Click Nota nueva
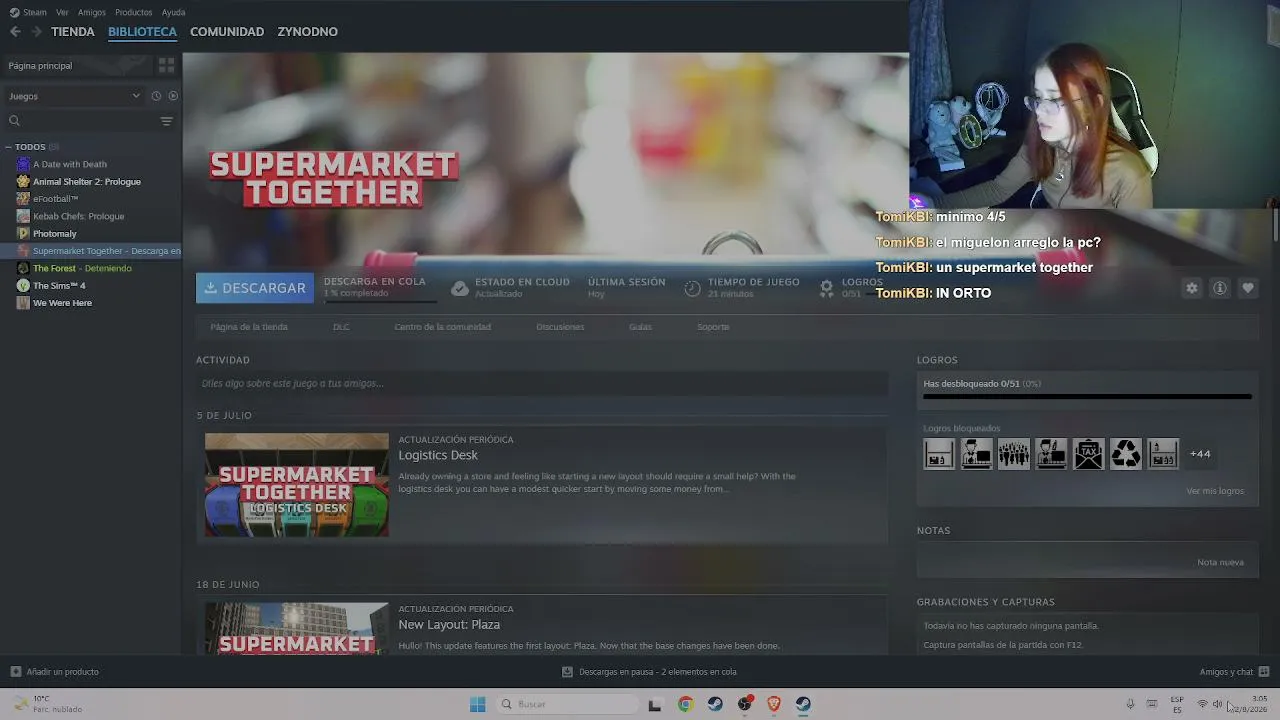Screen dimensions: 1280x720 (1220, 562)
